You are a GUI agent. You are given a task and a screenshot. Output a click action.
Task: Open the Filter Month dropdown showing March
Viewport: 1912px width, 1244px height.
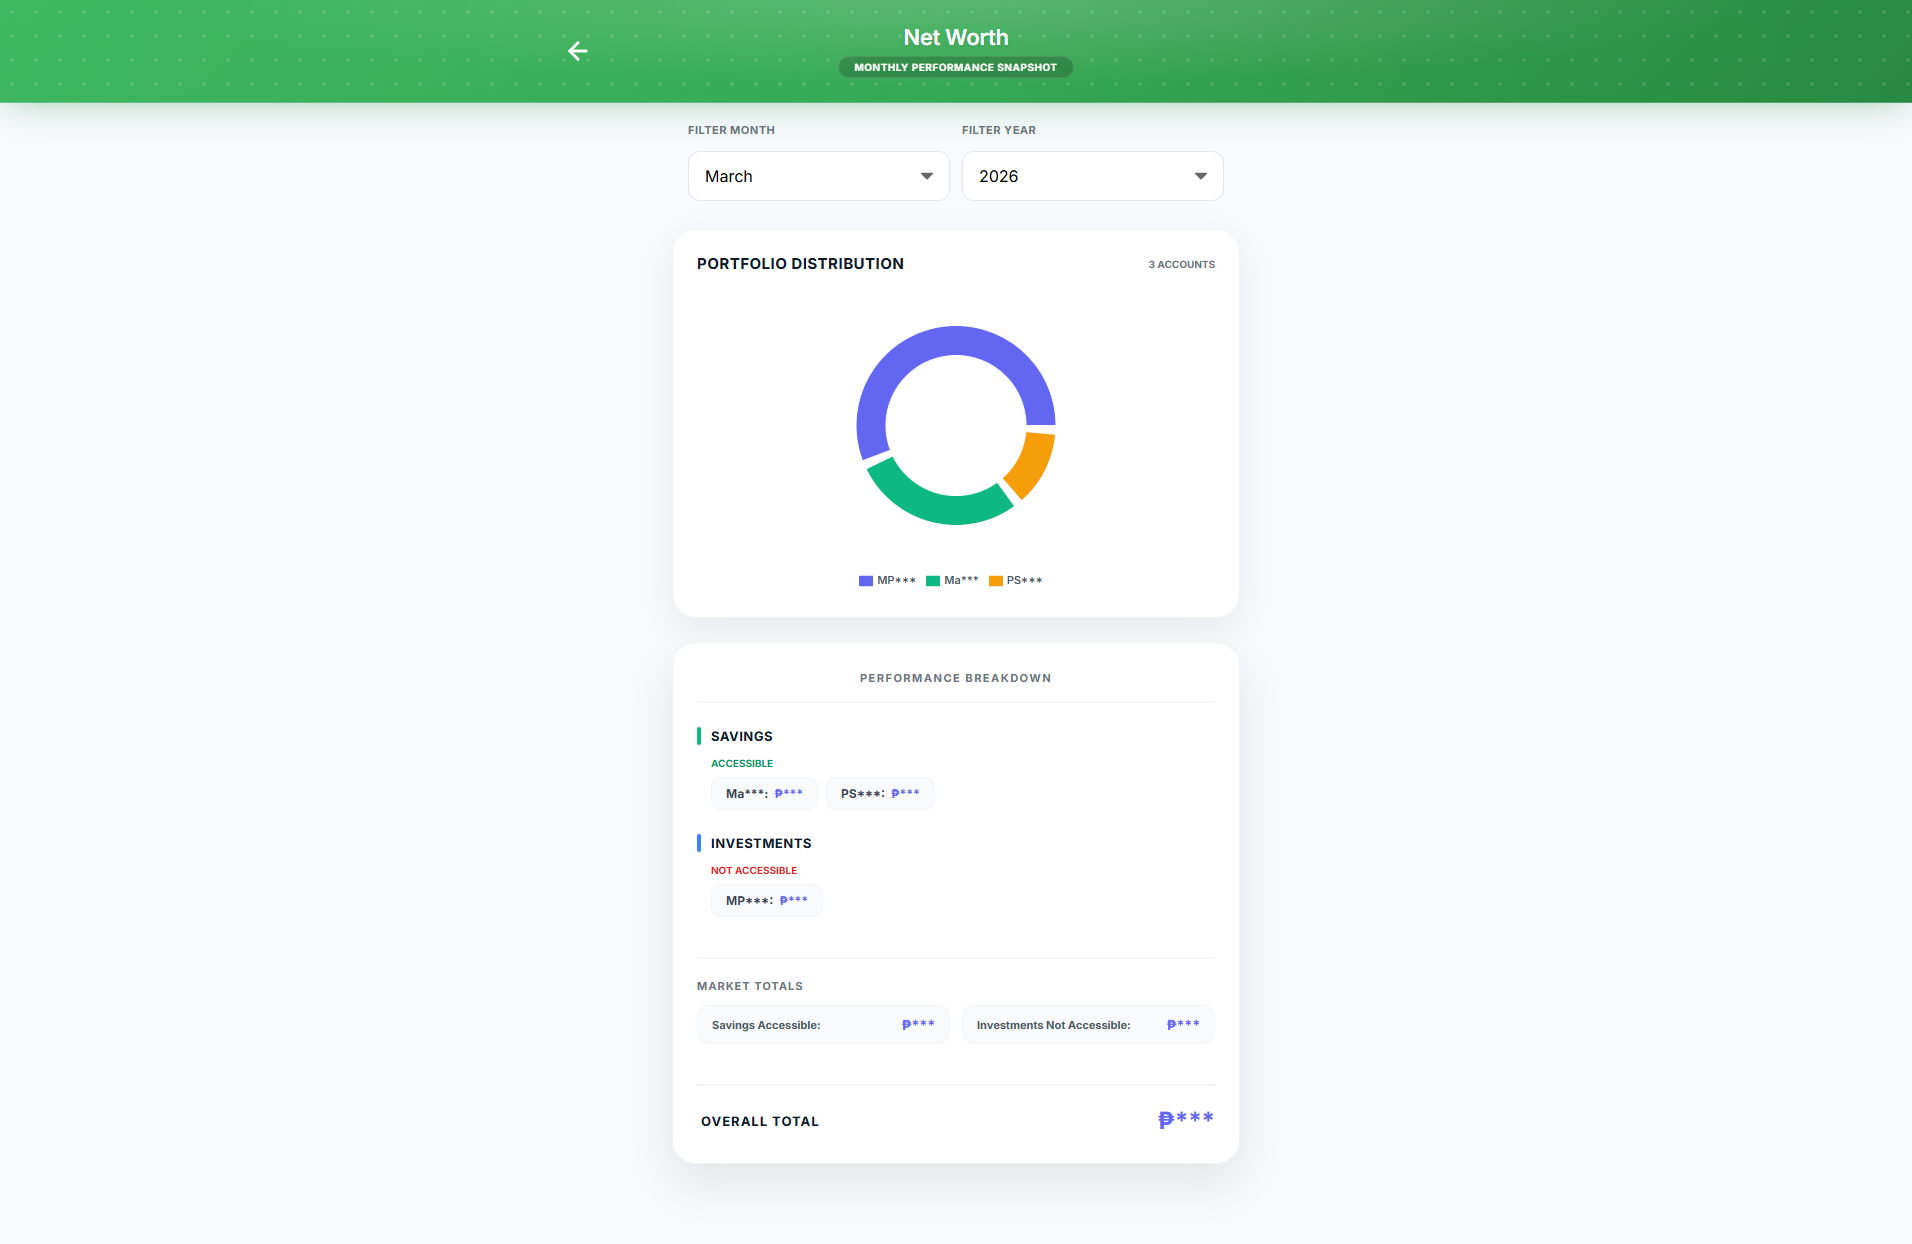coord(818,176)
